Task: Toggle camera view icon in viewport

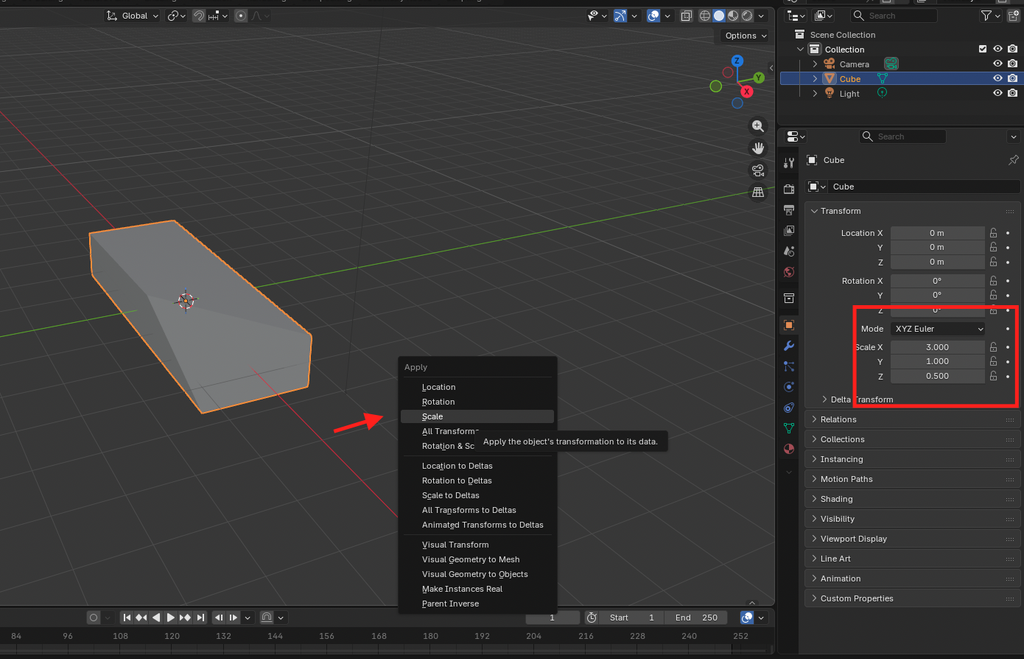Action: pos(758,170)
